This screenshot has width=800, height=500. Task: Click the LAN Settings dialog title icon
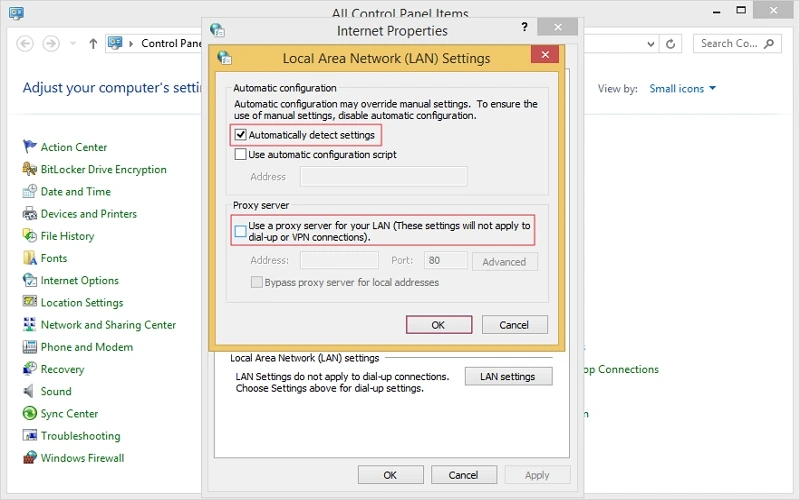(x=224, y=58)
